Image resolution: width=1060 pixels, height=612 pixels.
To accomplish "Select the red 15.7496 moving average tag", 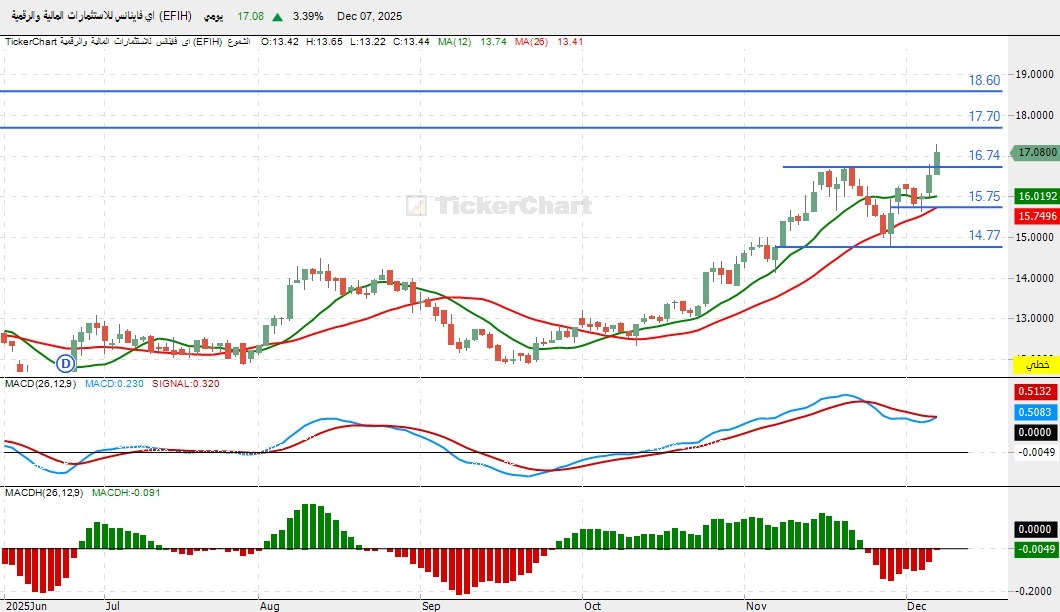I will pyautogui.click(x=1034, y=216).
